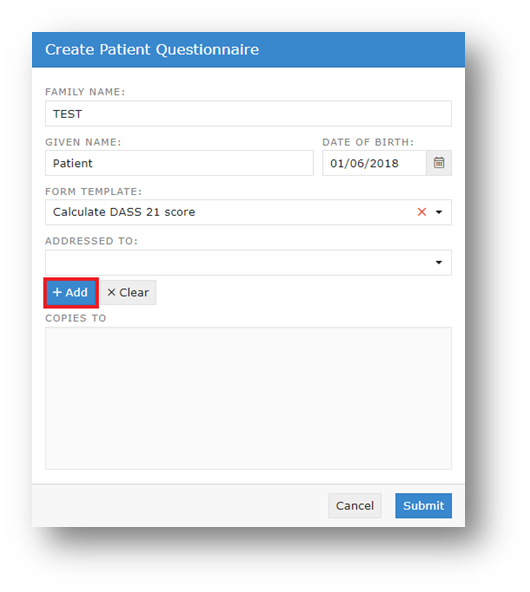
Task: Click the blue Add button
Action: tap(71, 293)
